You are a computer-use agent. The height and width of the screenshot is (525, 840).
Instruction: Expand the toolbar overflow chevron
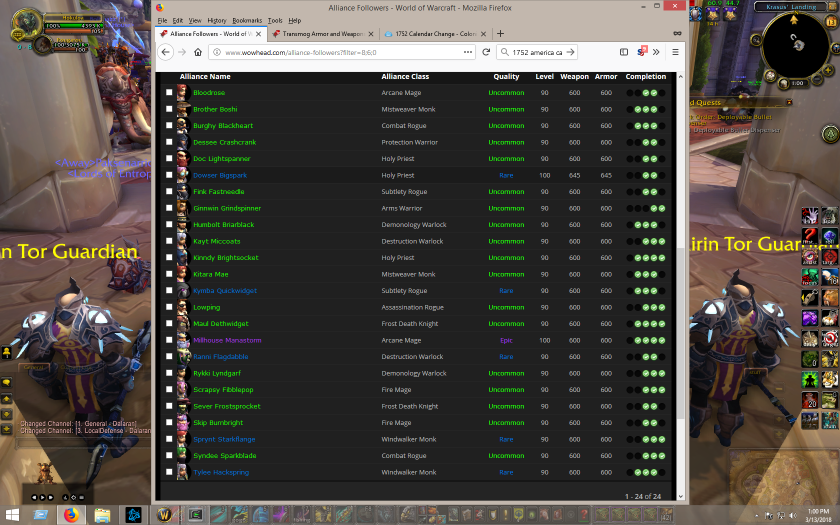tap(656, 52)
